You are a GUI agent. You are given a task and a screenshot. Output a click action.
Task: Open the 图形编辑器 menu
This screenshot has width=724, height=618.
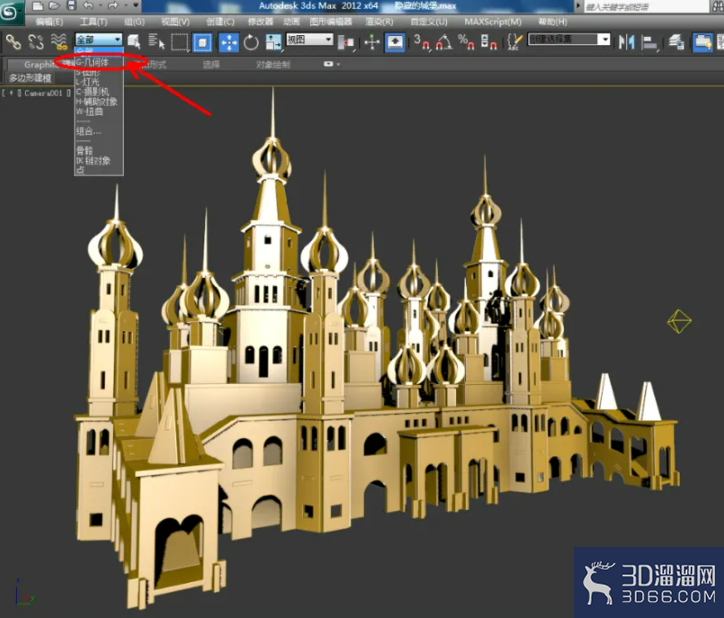331,22
